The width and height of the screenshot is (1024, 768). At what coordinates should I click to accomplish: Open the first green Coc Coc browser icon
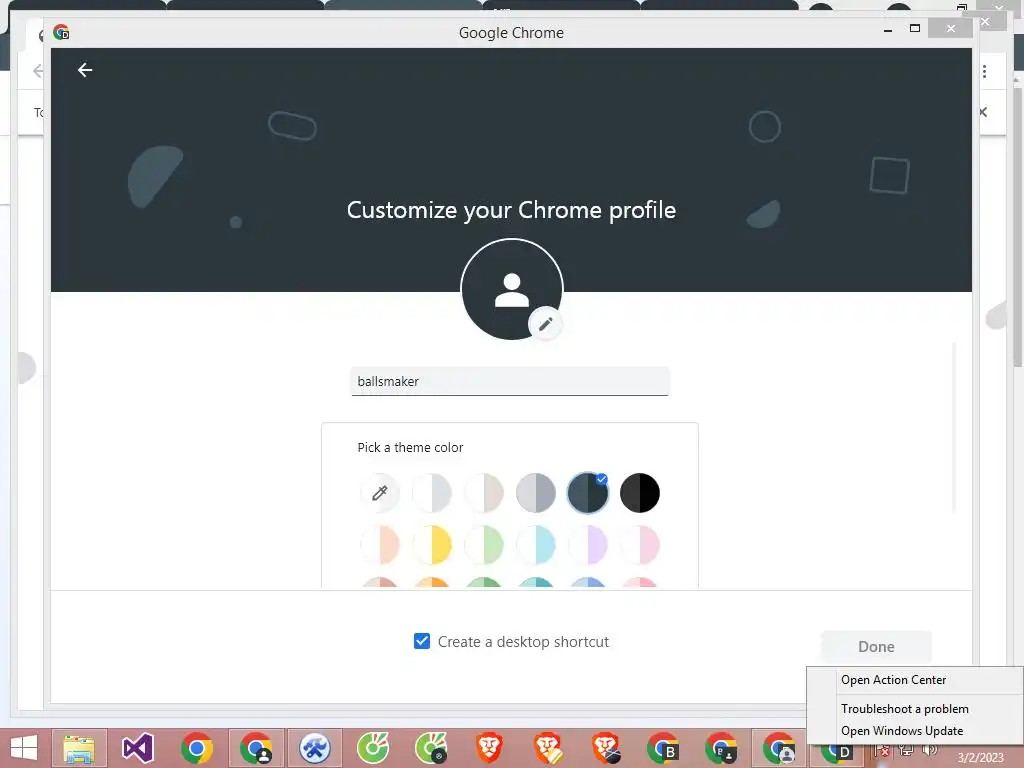click(373, 748)
